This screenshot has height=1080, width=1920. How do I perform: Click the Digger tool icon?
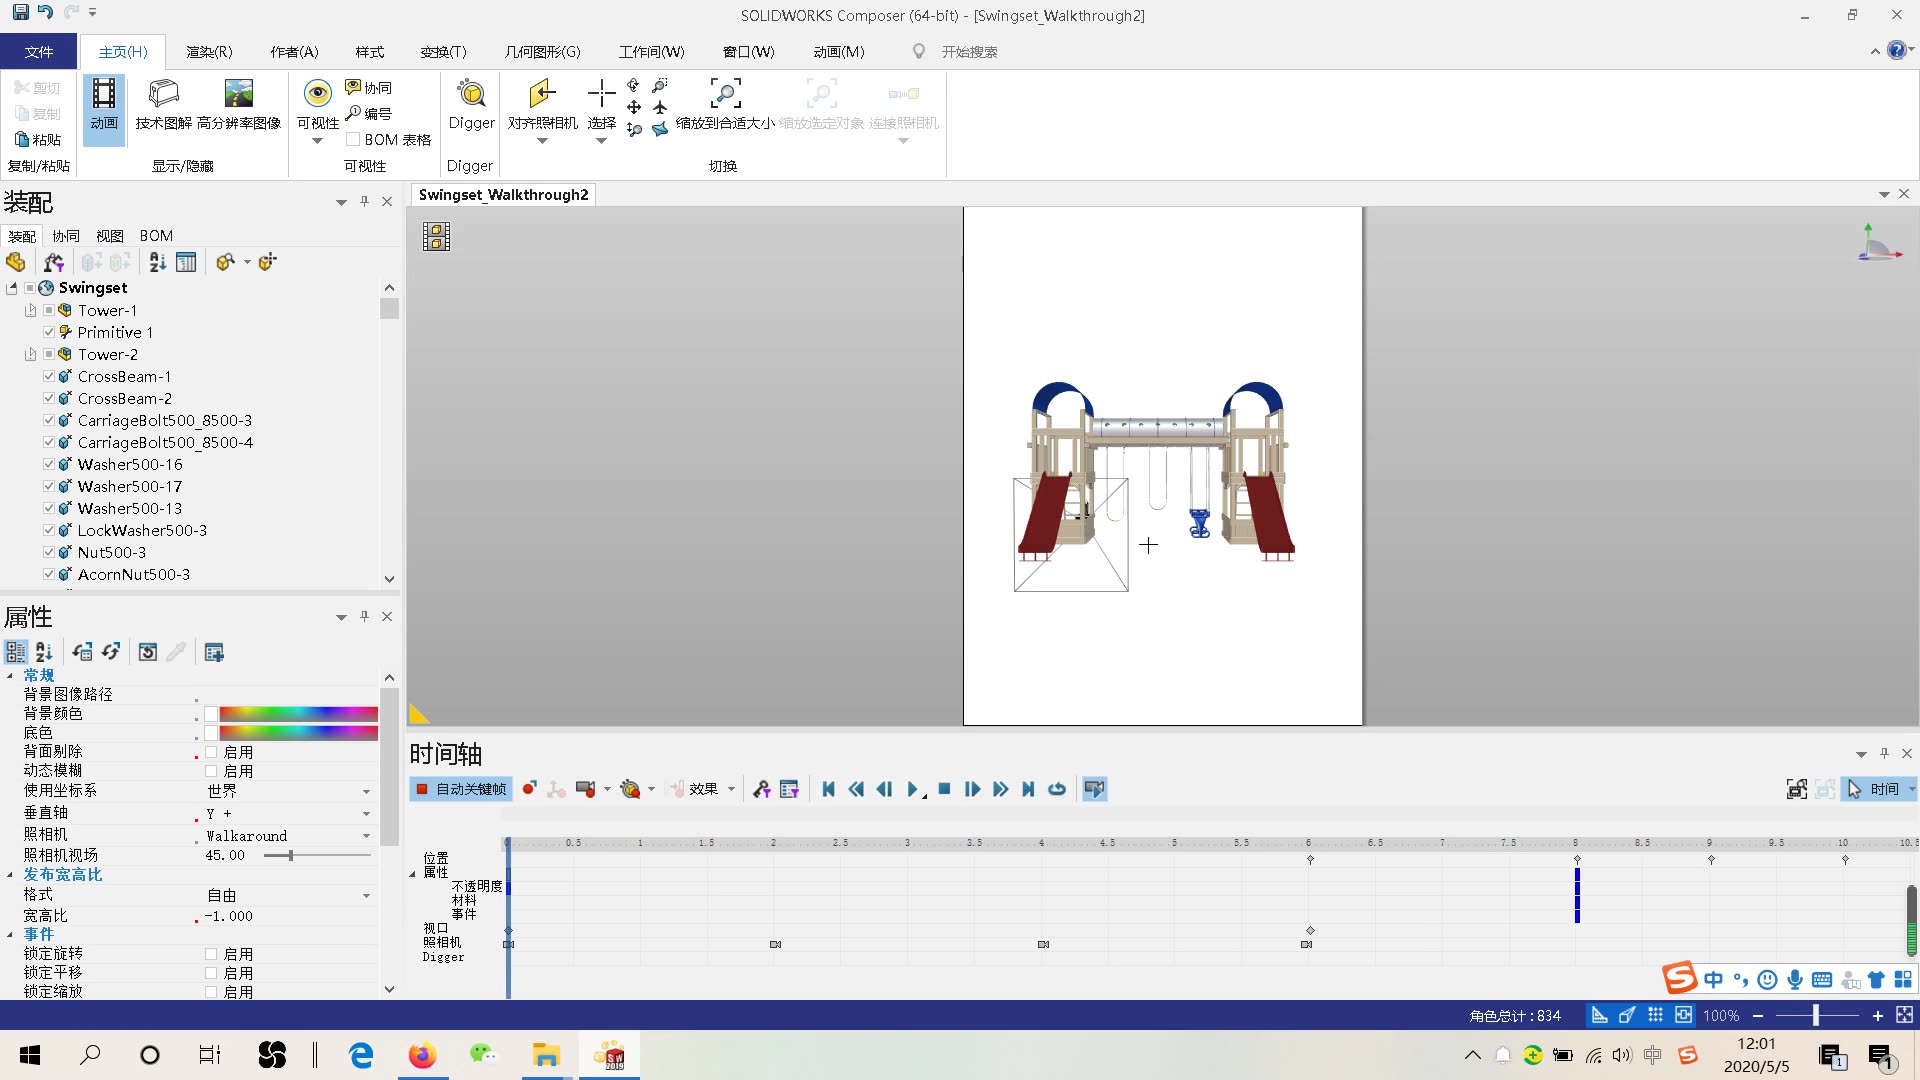[x=471, y=95]
